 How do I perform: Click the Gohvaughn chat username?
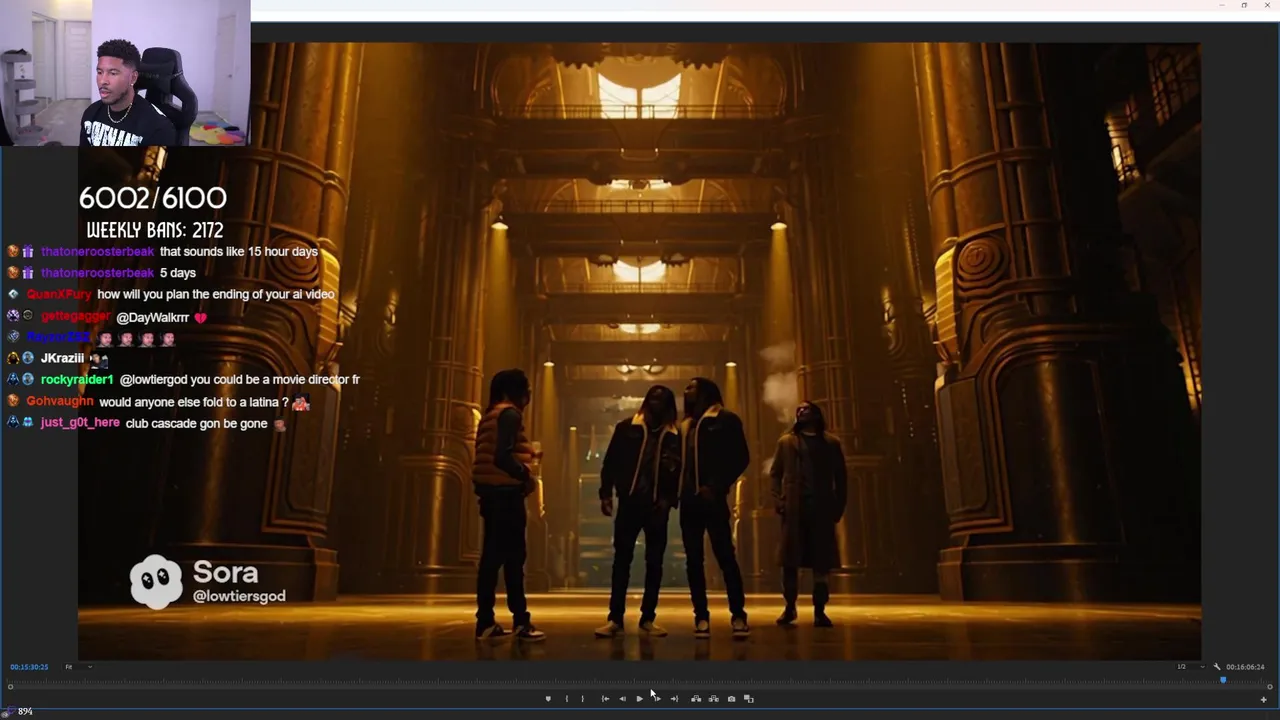pos(60,401)
